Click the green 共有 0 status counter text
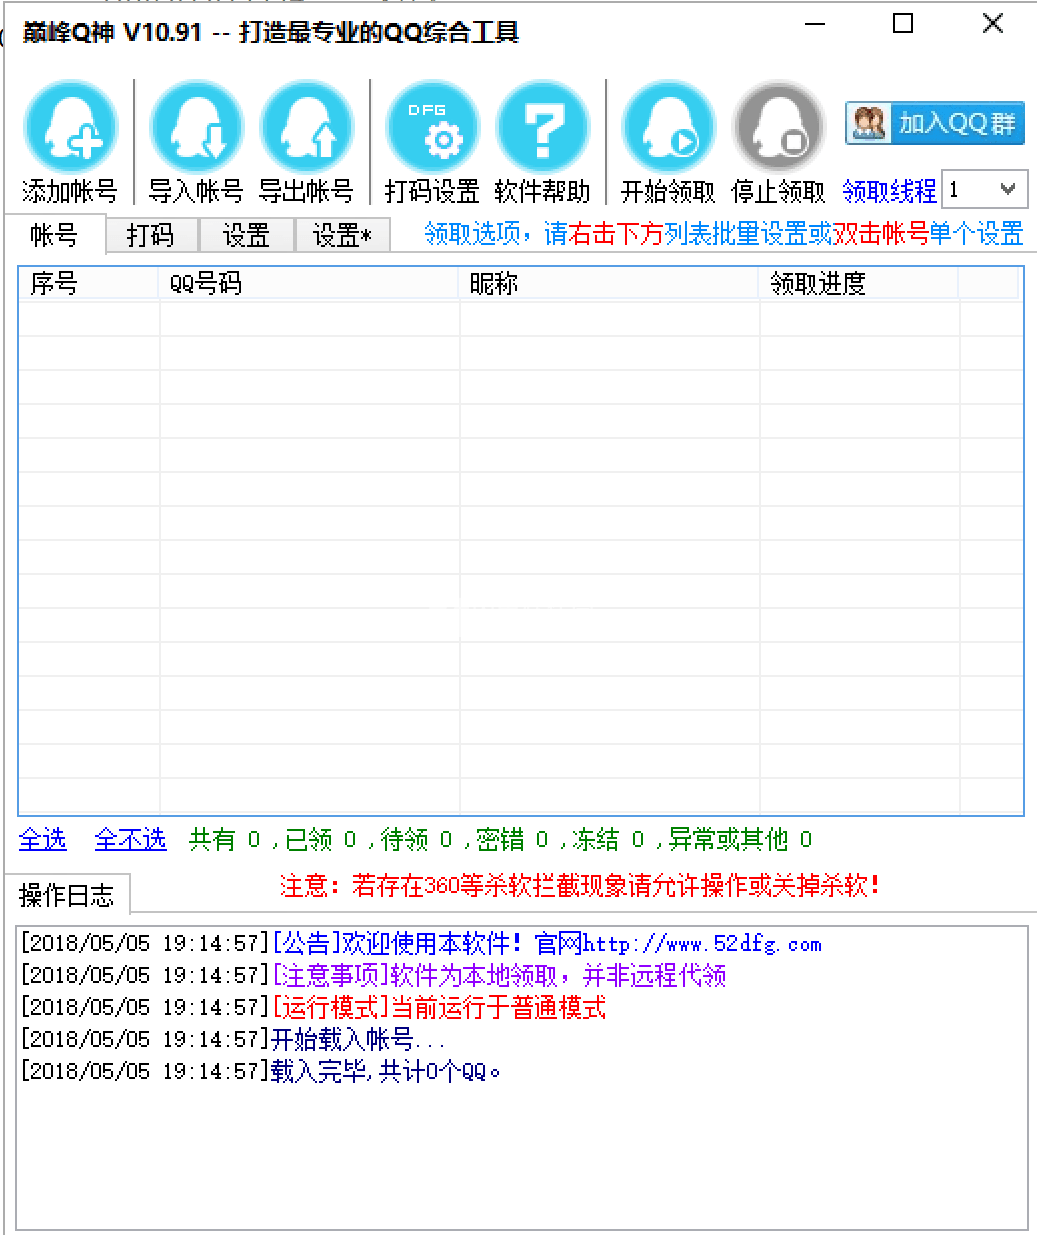Screen dimensions: 1037x1235 [x=225, y=839]
